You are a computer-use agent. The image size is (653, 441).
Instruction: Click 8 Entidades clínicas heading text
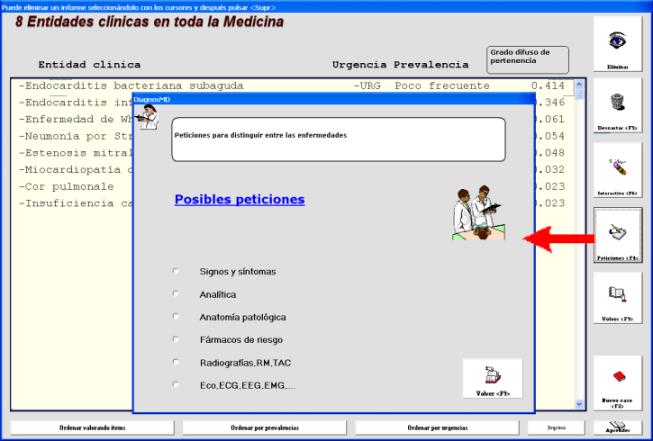pyautogui.click(x=150, y=22)
